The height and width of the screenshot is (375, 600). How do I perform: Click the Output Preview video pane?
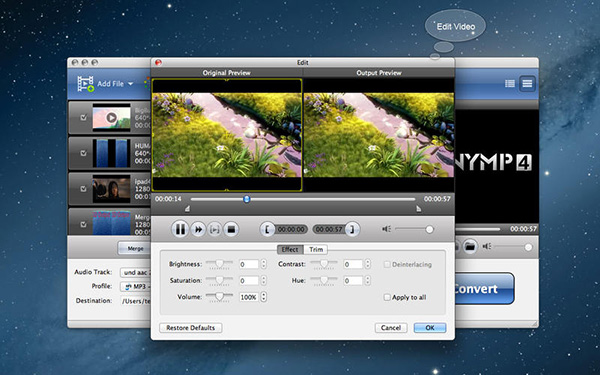pos(379,135)
